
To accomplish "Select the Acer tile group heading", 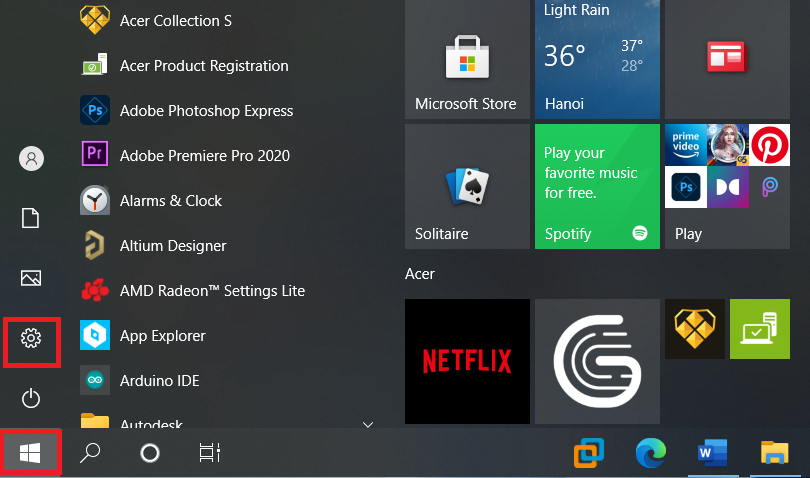I will [x=419, y=274].
